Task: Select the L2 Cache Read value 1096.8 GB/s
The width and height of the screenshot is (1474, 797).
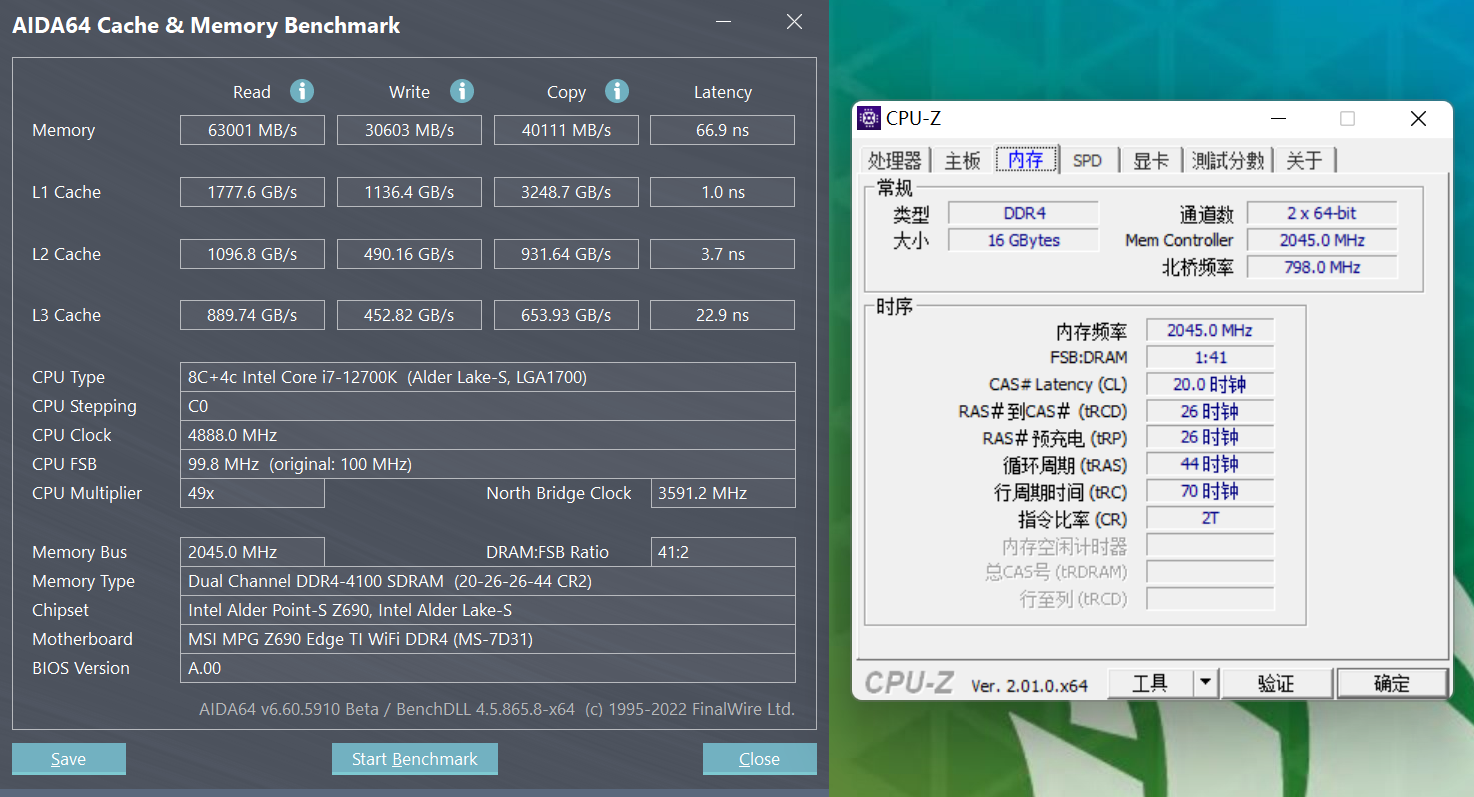Action: coord(252,254)
